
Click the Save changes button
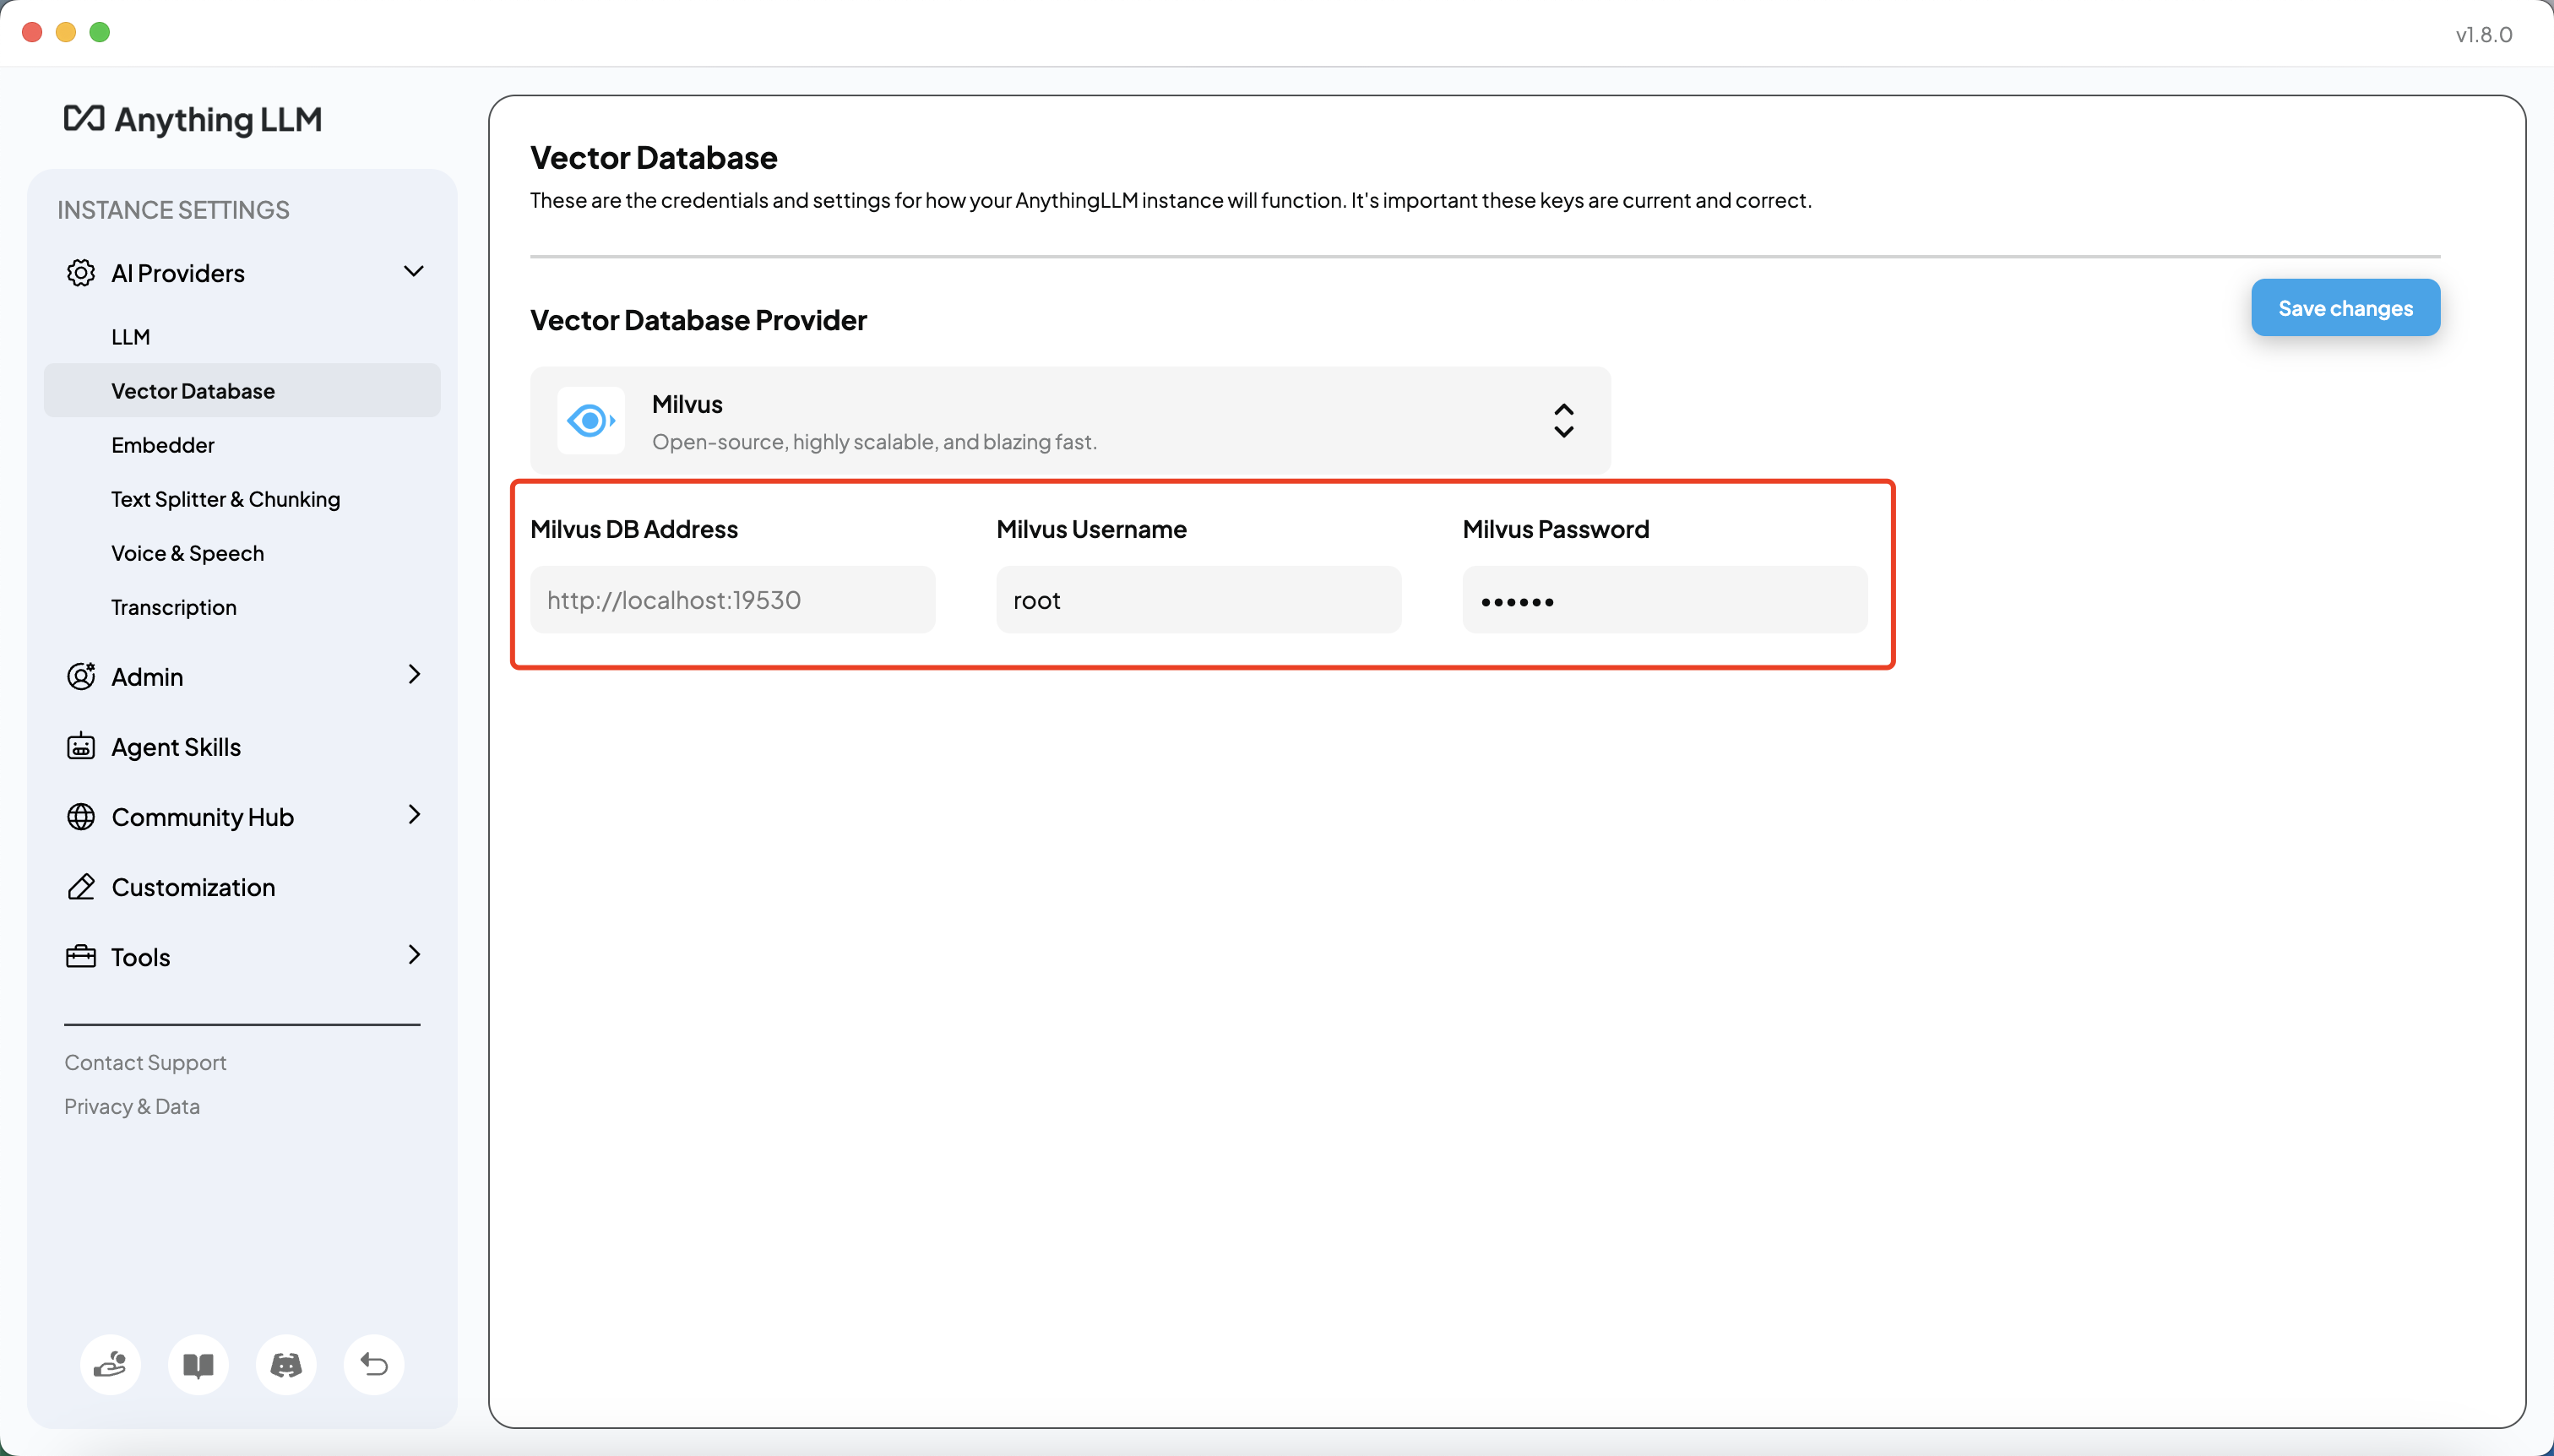click(2345, 308)
